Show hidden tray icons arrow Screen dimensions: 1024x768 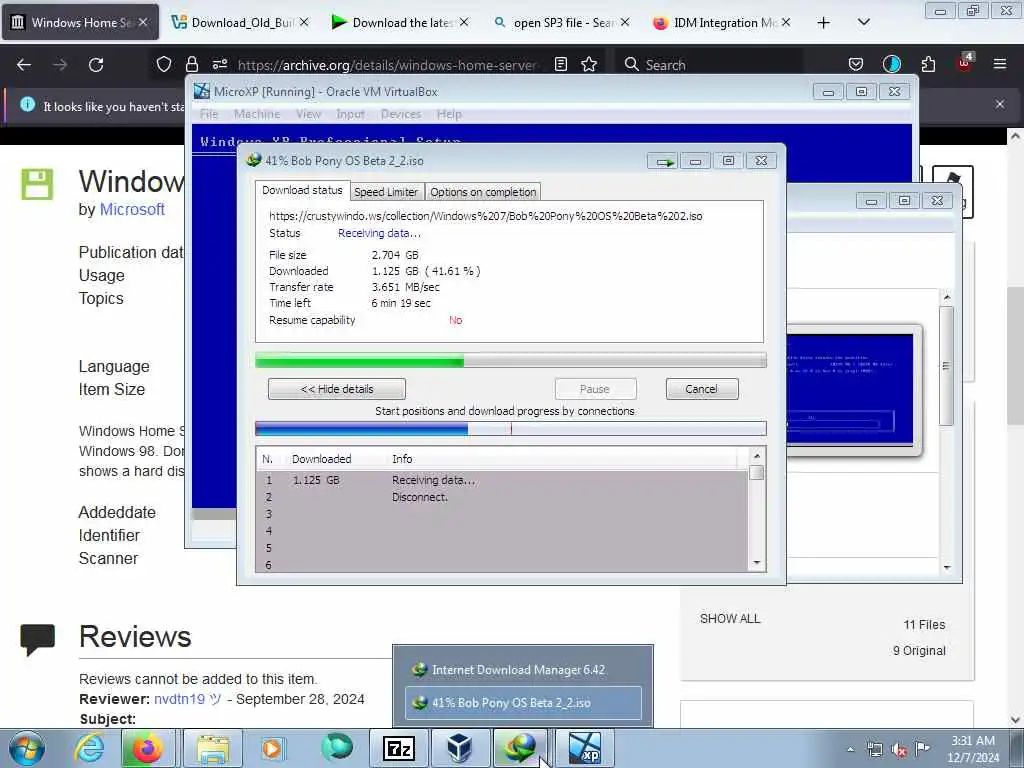[850, 750]
